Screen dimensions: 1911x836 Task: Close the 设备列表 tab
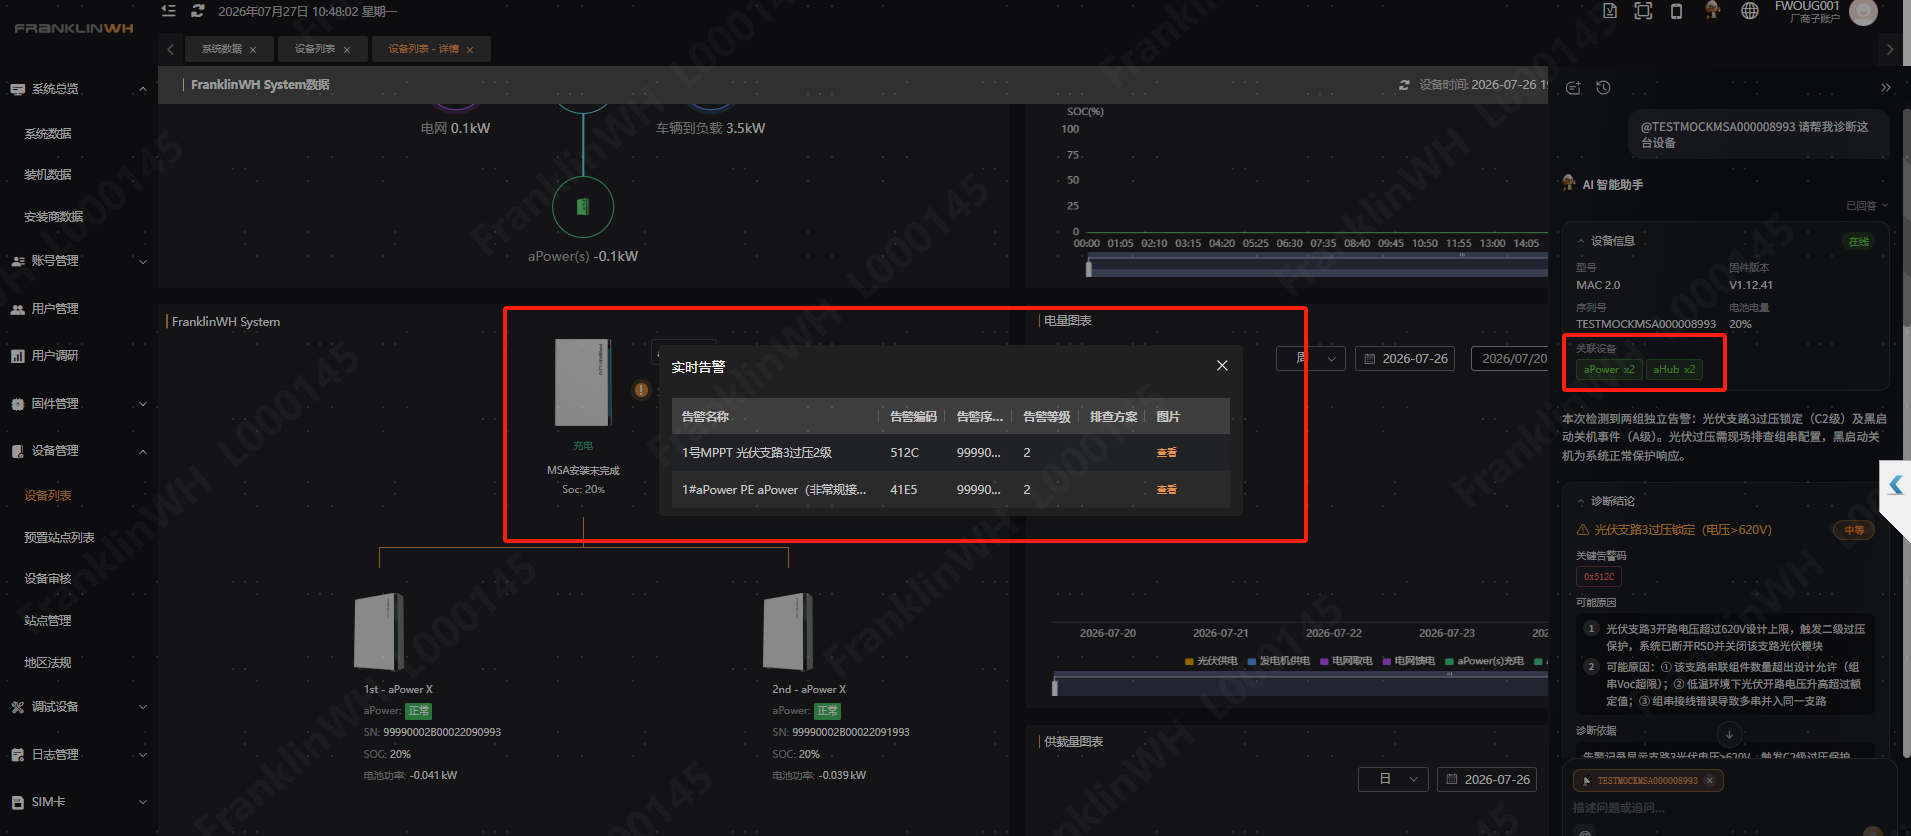[x=347, y=50]
